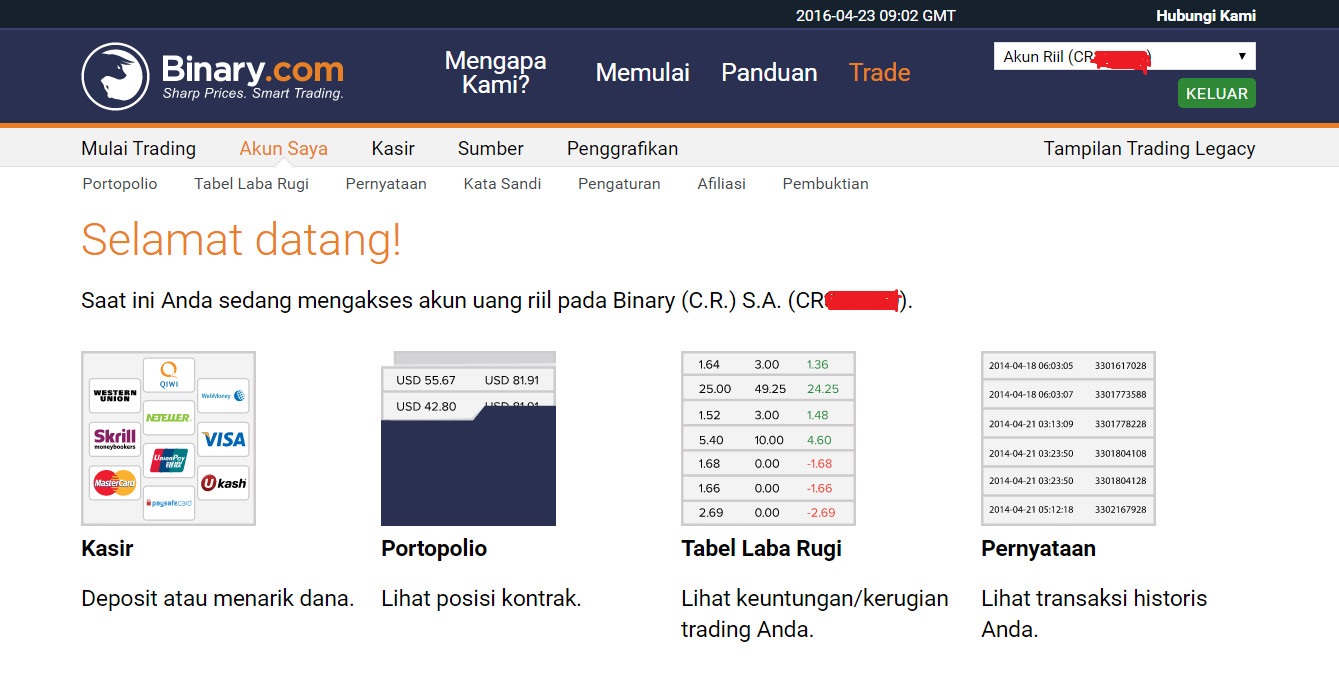Open Hubungi Kami link
1339x678 pixels.
[1206, 15]
